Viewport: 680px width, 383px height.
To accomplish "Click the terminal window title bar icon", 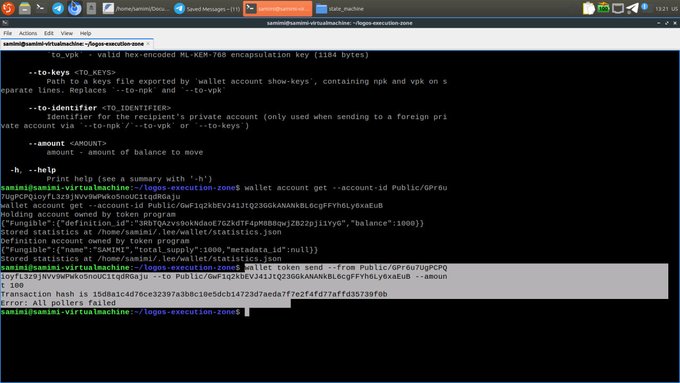I will click(5, 23).
